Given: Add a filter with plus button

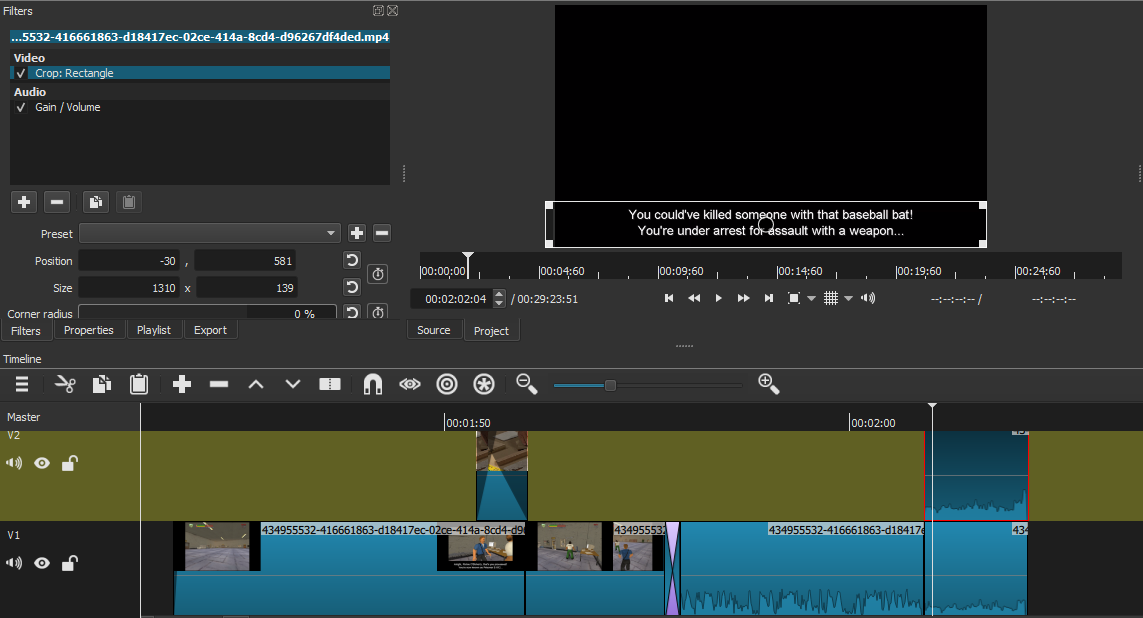Looking at the screenshot, I should tap(23, 202).
